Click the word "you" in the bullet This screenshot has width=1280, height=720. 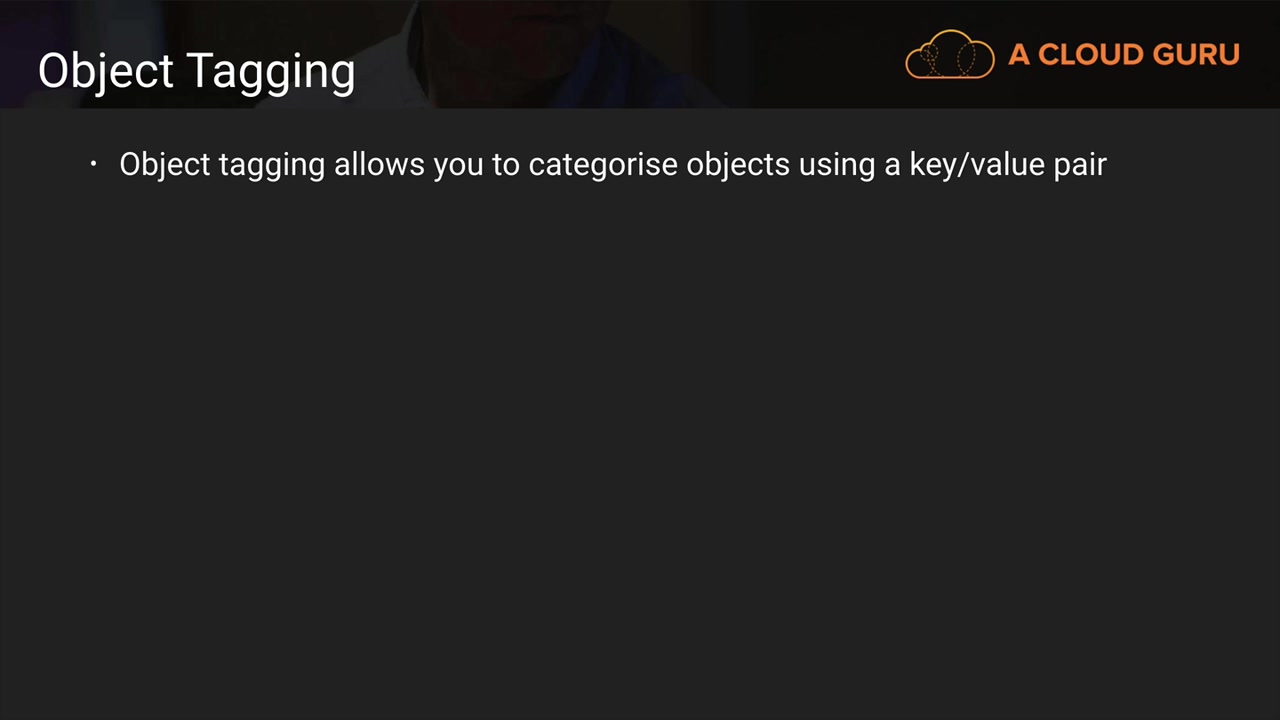[x=458, y=164]
